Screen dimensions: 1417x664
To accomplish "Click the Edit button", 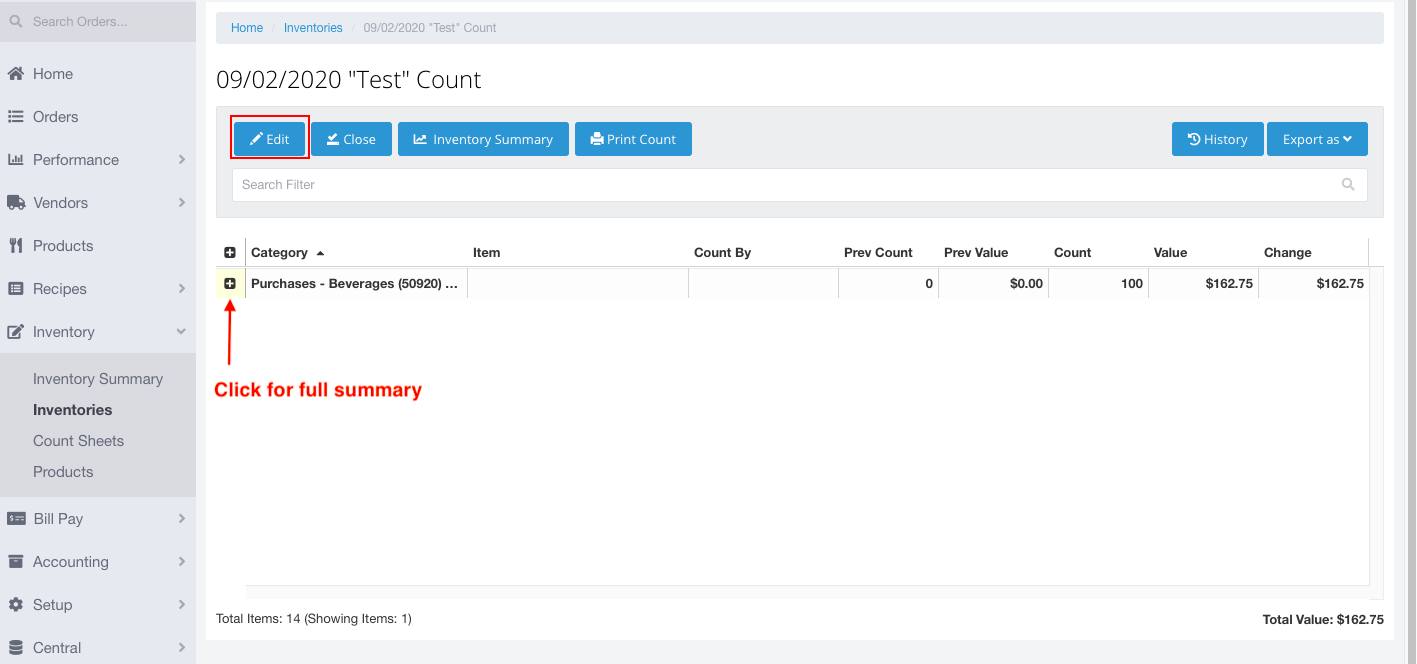I will click(270, 140).
